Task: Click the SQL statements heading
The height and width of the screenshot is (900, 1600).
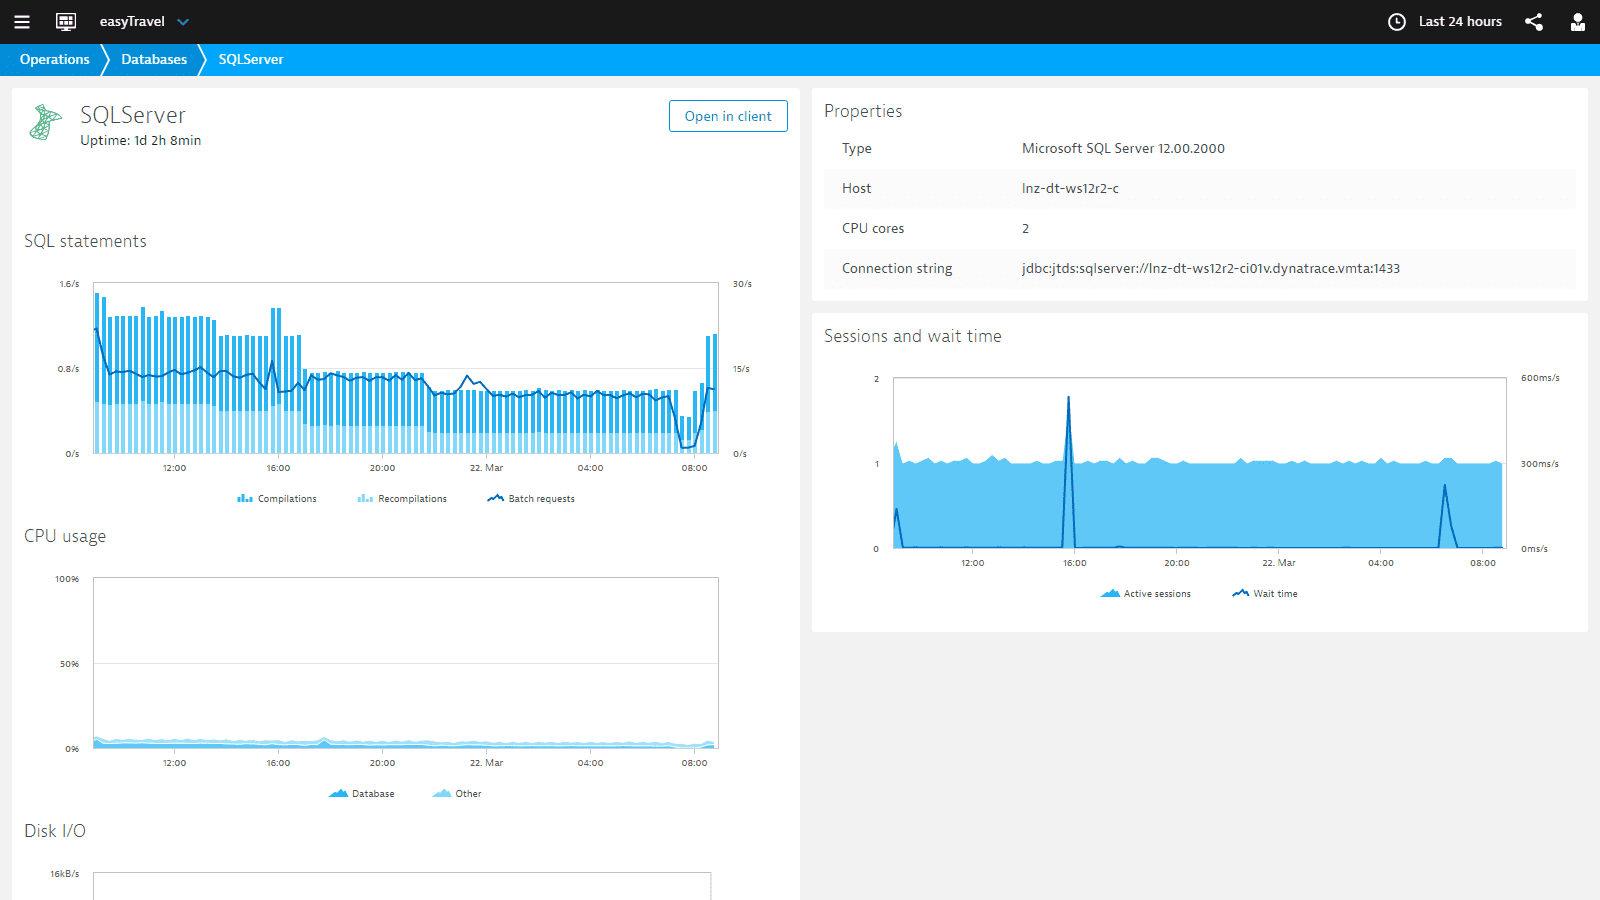Action: pyautogui.click(x=85, y=241)
